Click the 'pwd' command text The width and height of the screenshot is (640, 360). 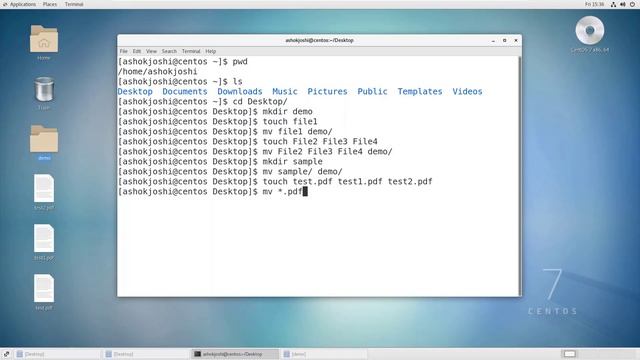coord(240,62)
